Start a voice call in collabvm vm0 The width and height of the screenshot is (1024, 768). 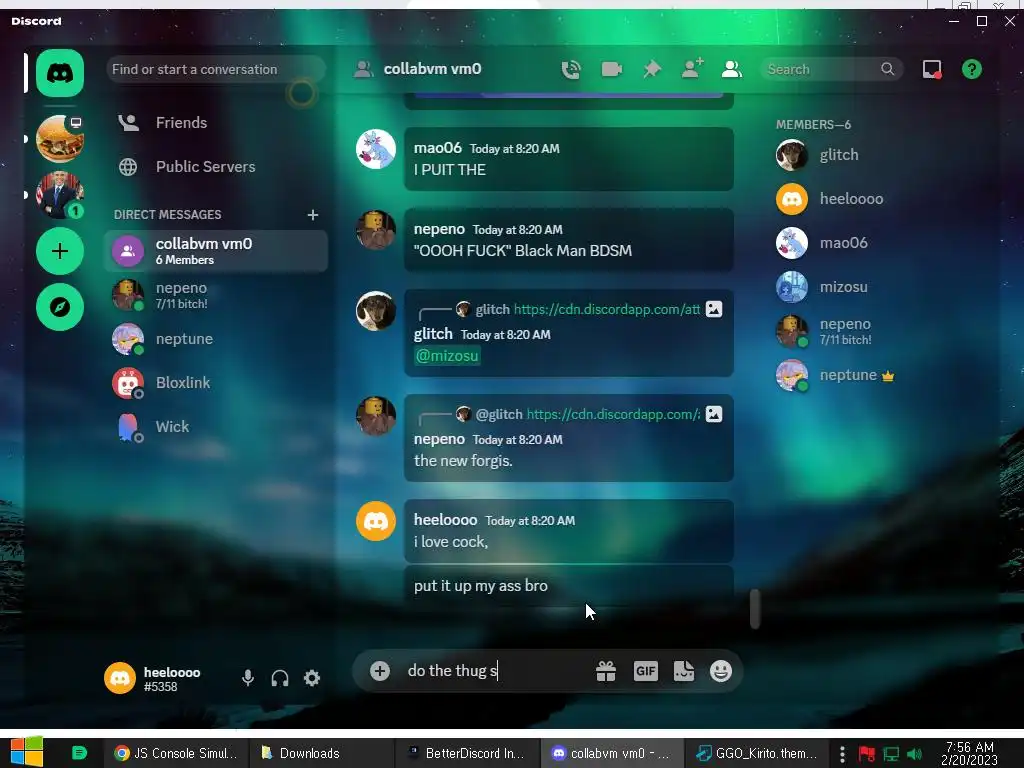tap(571, 69)
